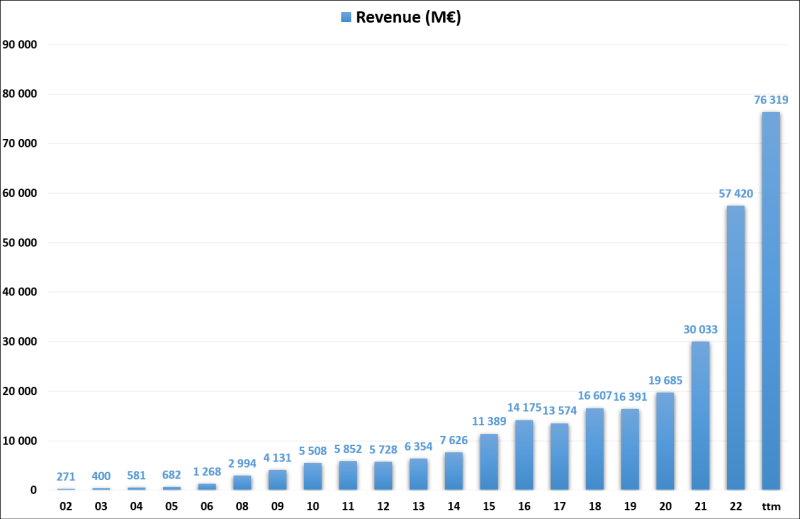Click the y-axis label 80 000
Viewport: 800px width, 519px height.
pos(20,94)
